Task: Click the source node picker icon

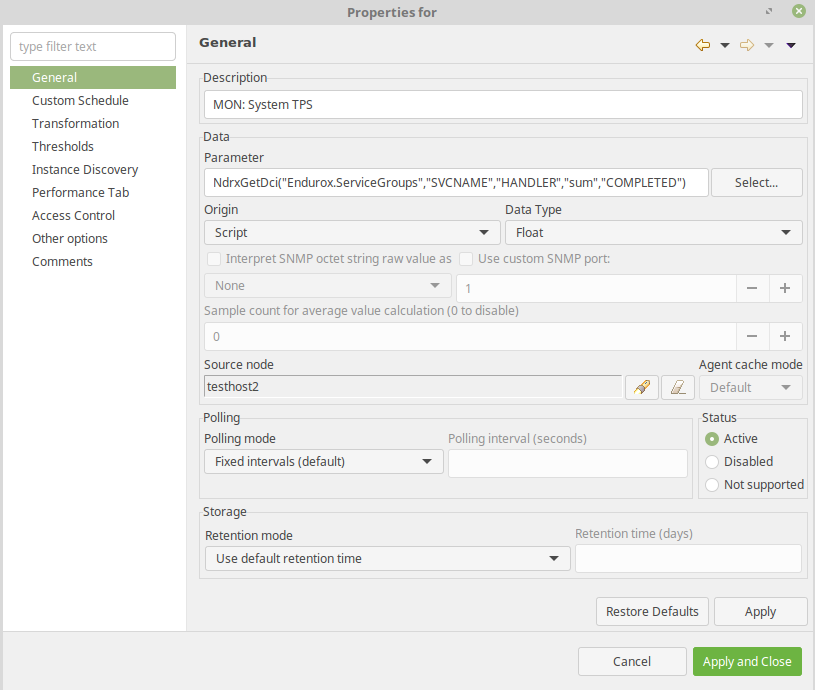Action: coord(641,388)
